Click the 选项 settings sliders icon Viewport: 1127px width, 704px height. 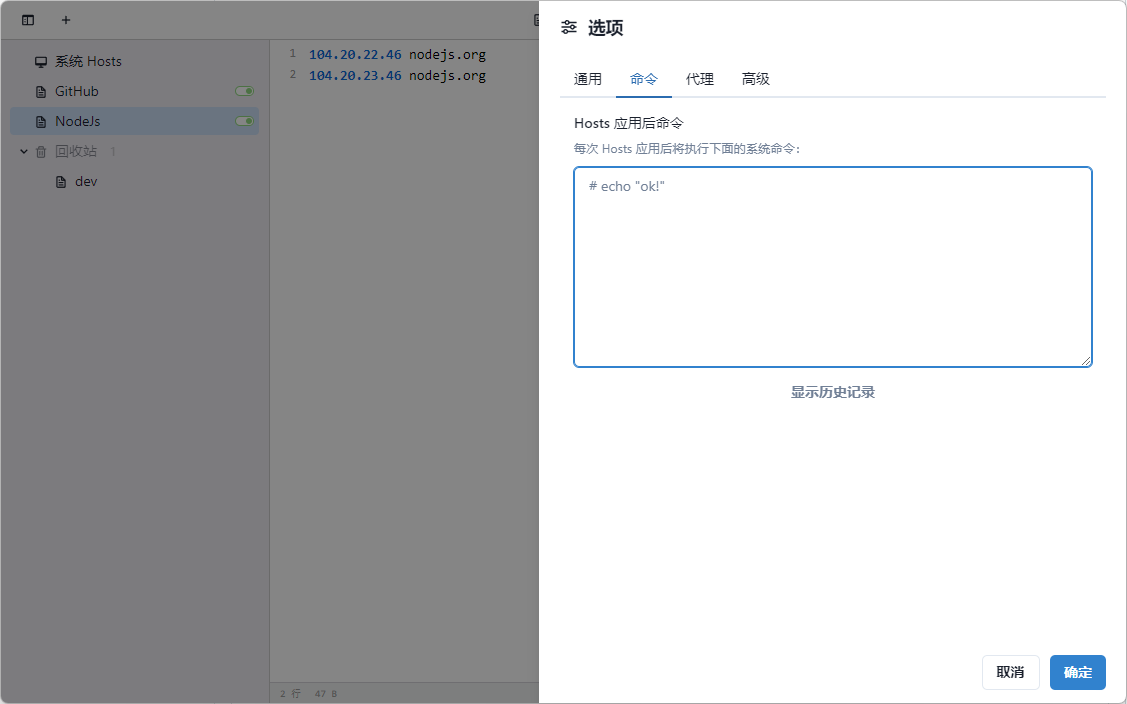coord(569,27)
